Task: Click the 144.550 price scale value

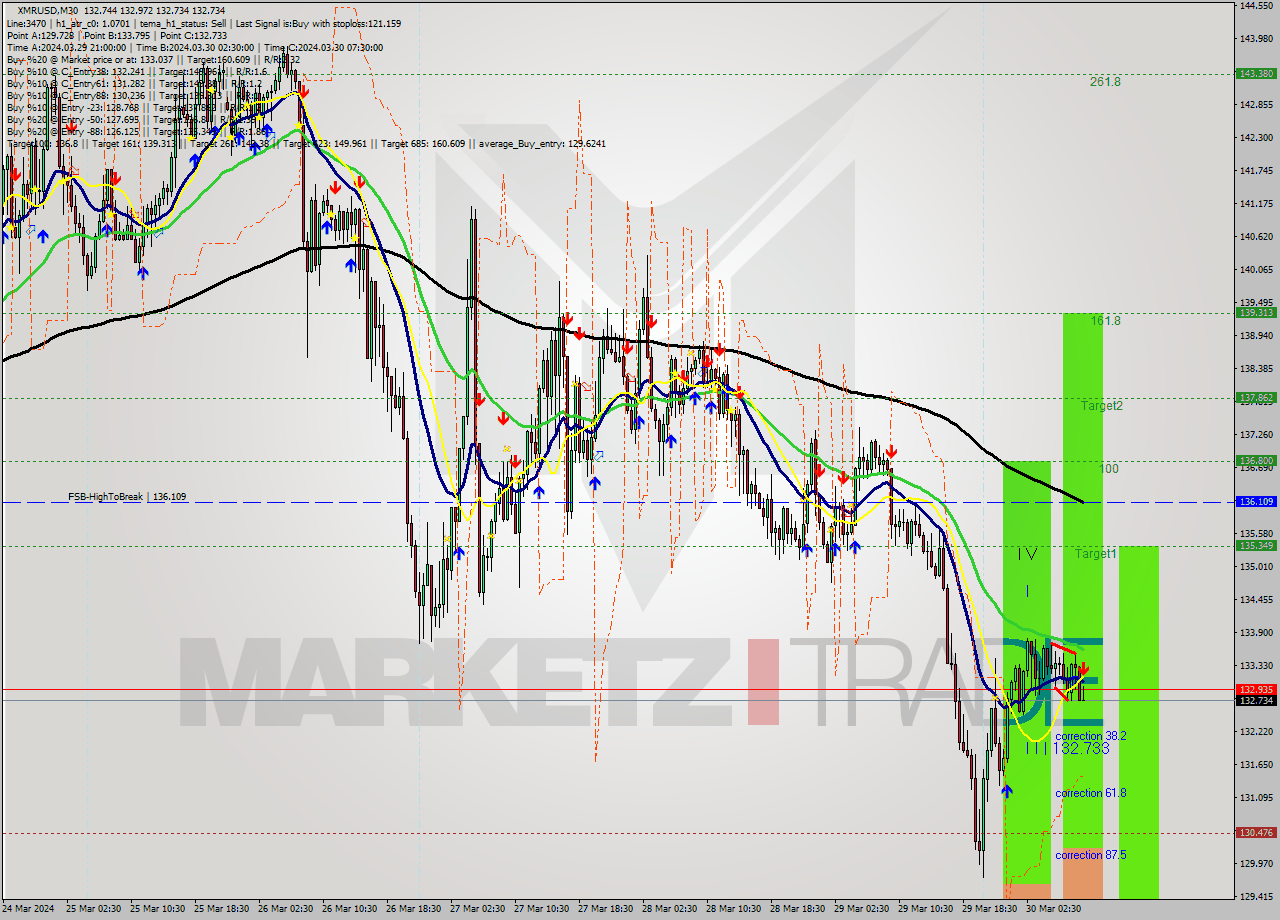Action: click(1256, 6)
